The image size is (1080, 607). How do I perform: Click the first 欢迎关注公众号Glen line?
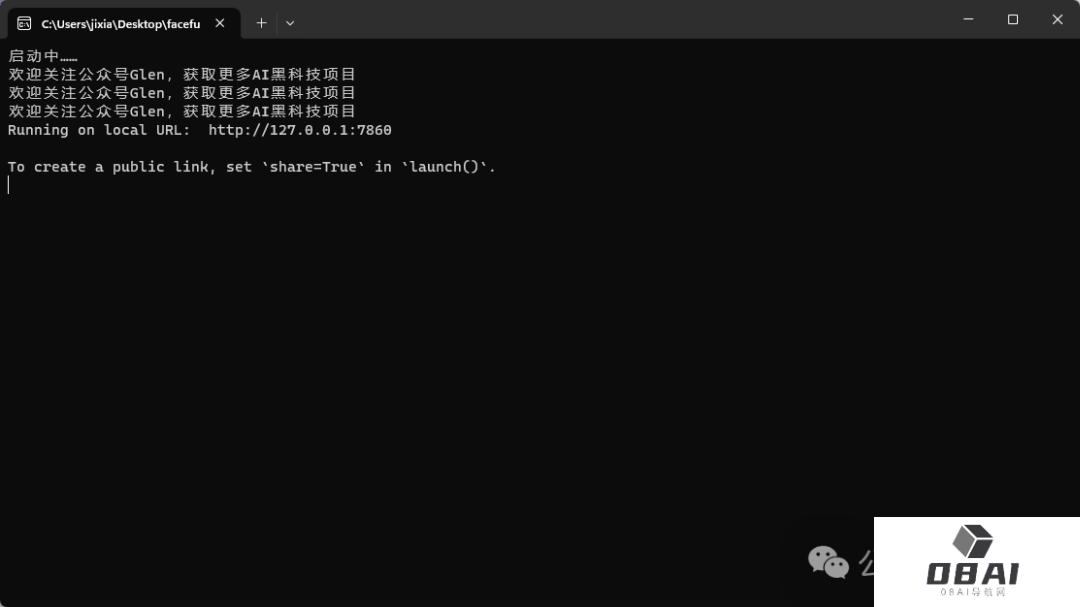(x=182, y=74)
